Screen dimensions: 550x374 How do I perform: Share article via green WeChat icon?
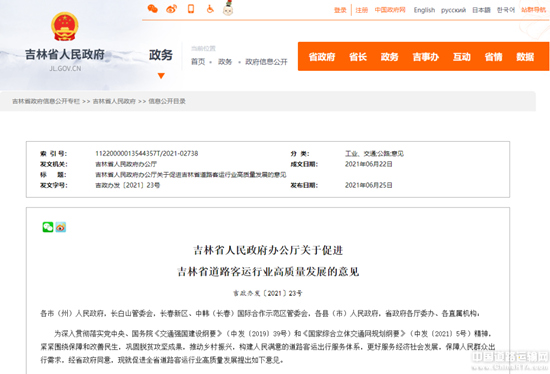[x=48, y=227]
